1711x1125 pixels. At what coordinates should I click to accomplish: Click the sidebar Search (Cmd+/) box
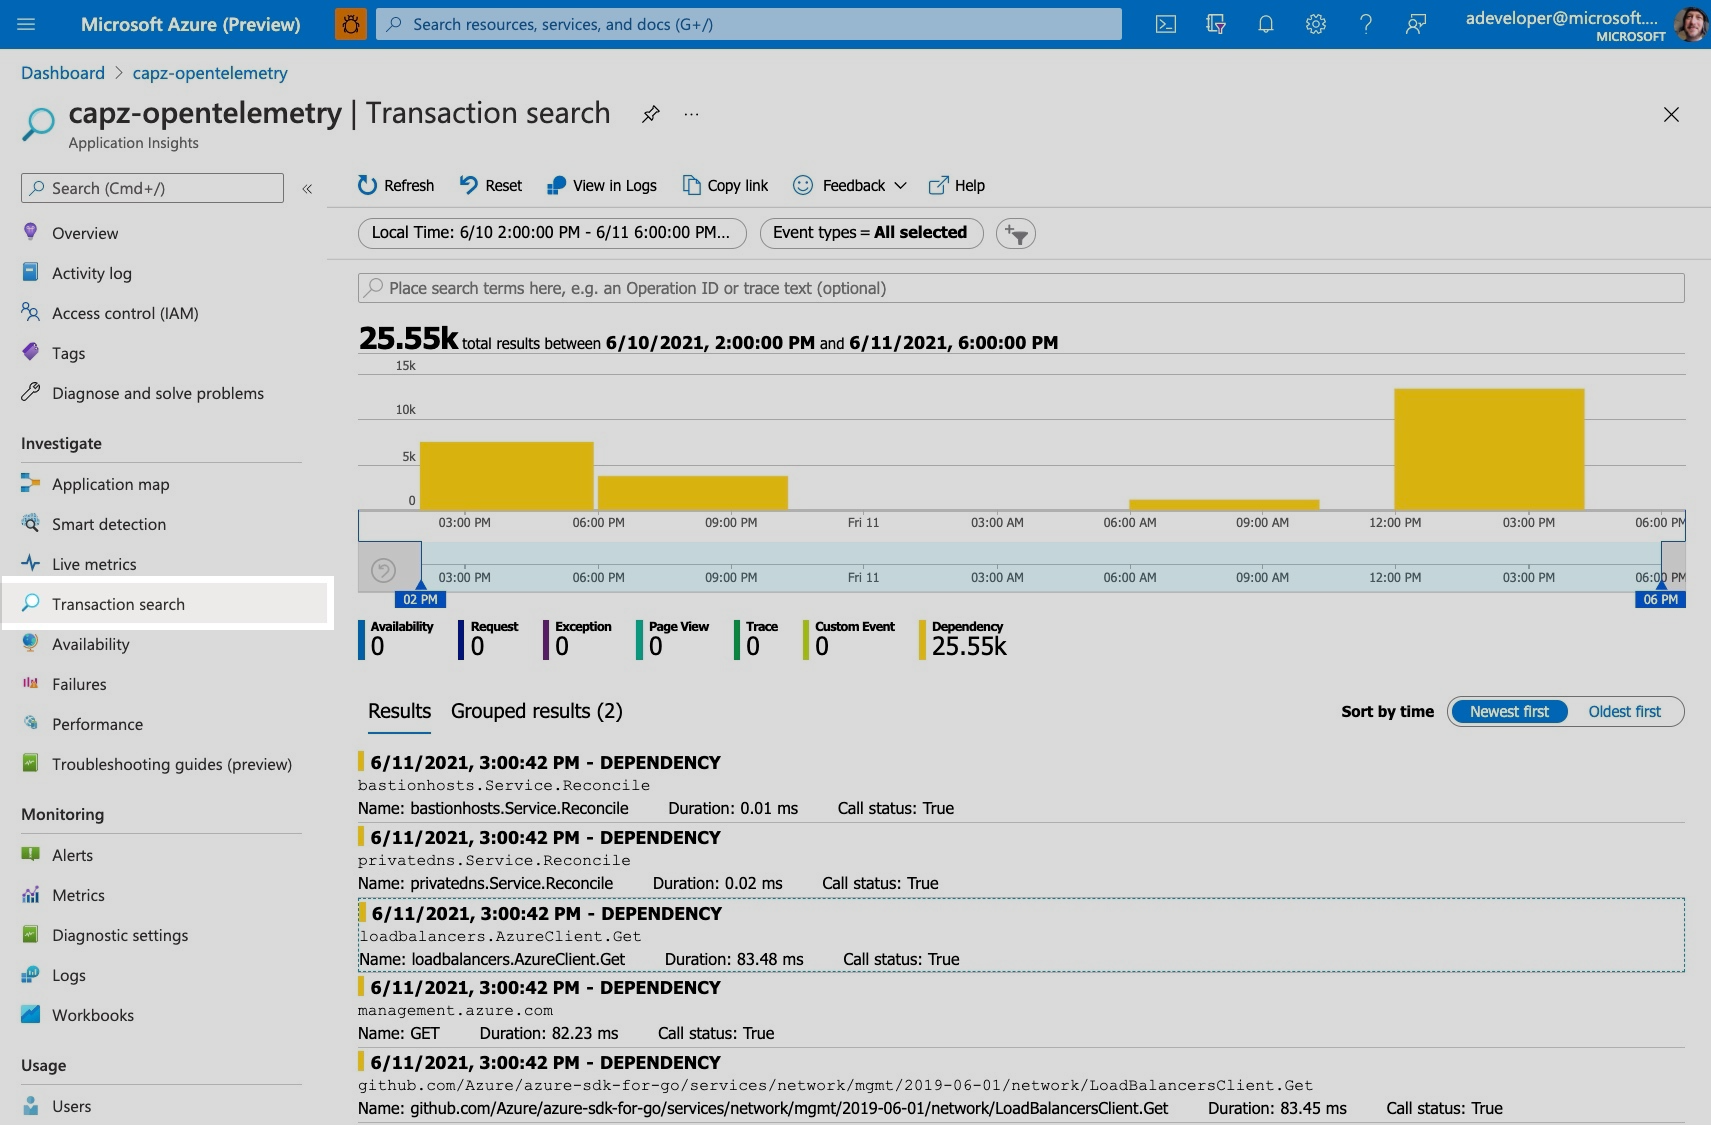[x=152, y=188]
